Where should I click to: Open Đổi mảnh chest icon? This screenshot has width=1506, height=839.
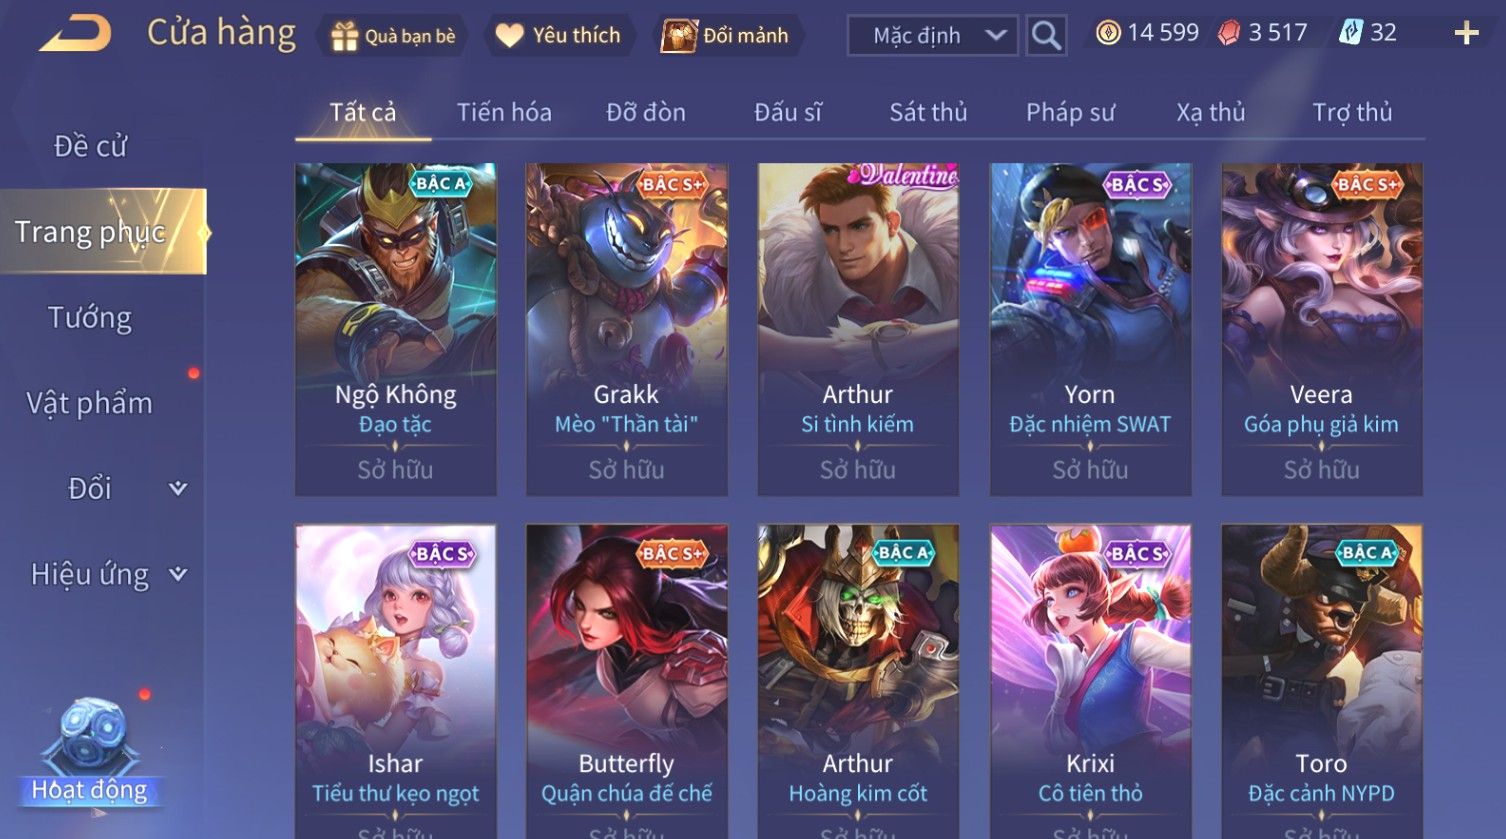pos(678,35)
